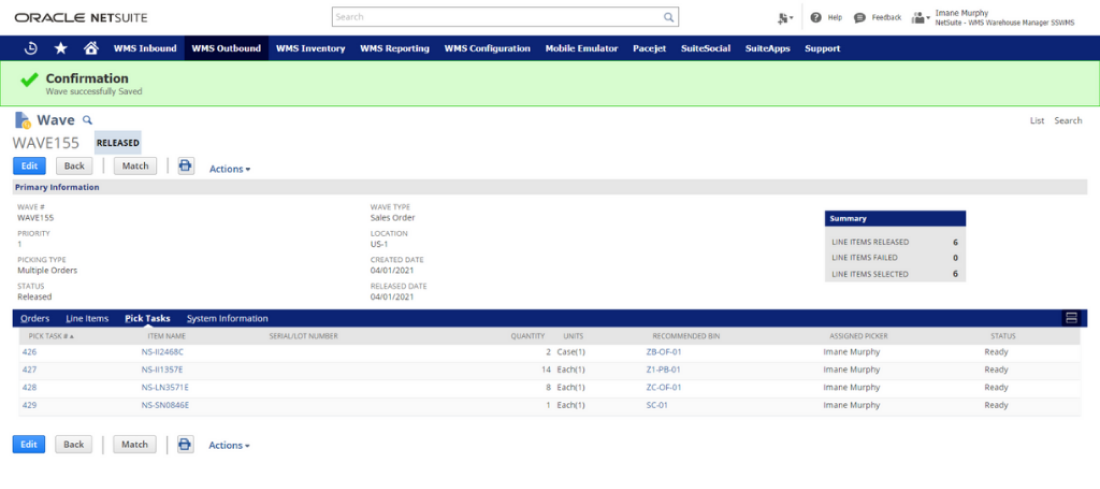Open pick task 428 link
The height and width of the screenshot is (489, 1100).
[x=29, y=387]
